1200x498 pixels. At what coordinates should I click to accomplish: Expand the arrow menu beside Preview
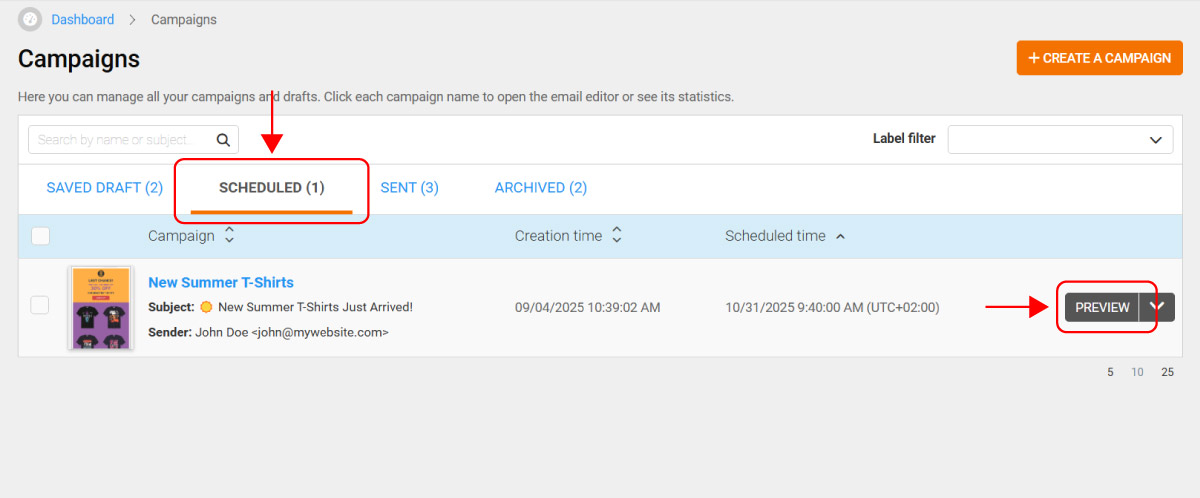click(x=1158, y=307)
